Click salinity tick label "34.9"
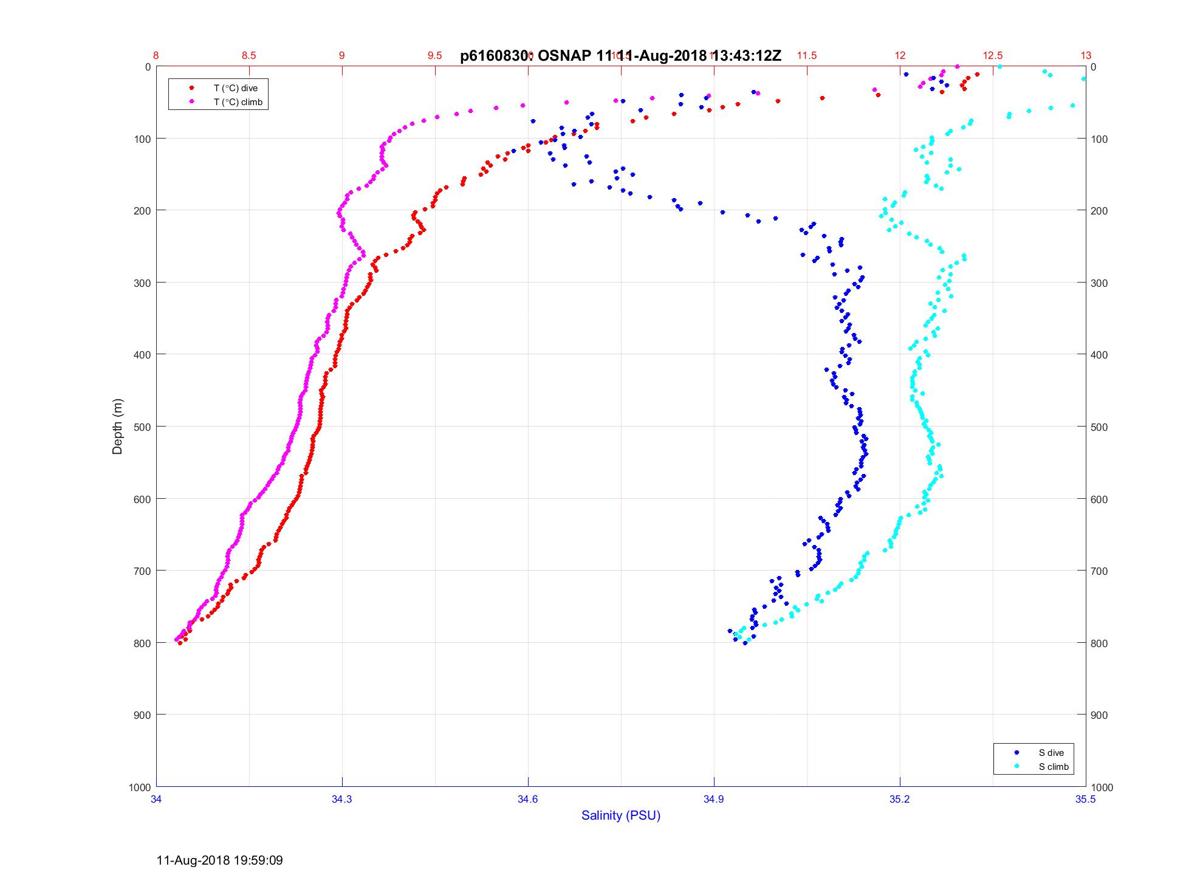 tap(714, 799)
